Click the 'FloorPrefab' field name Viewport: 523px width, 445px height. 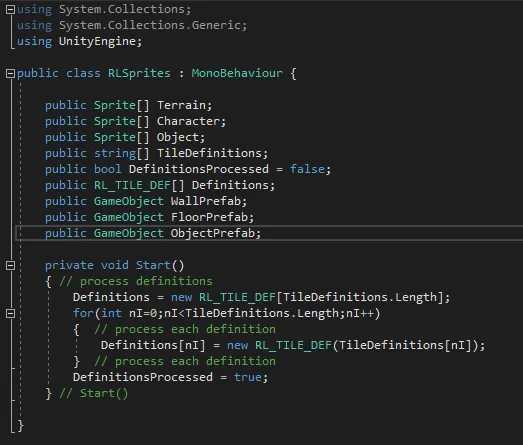point(209,217)
